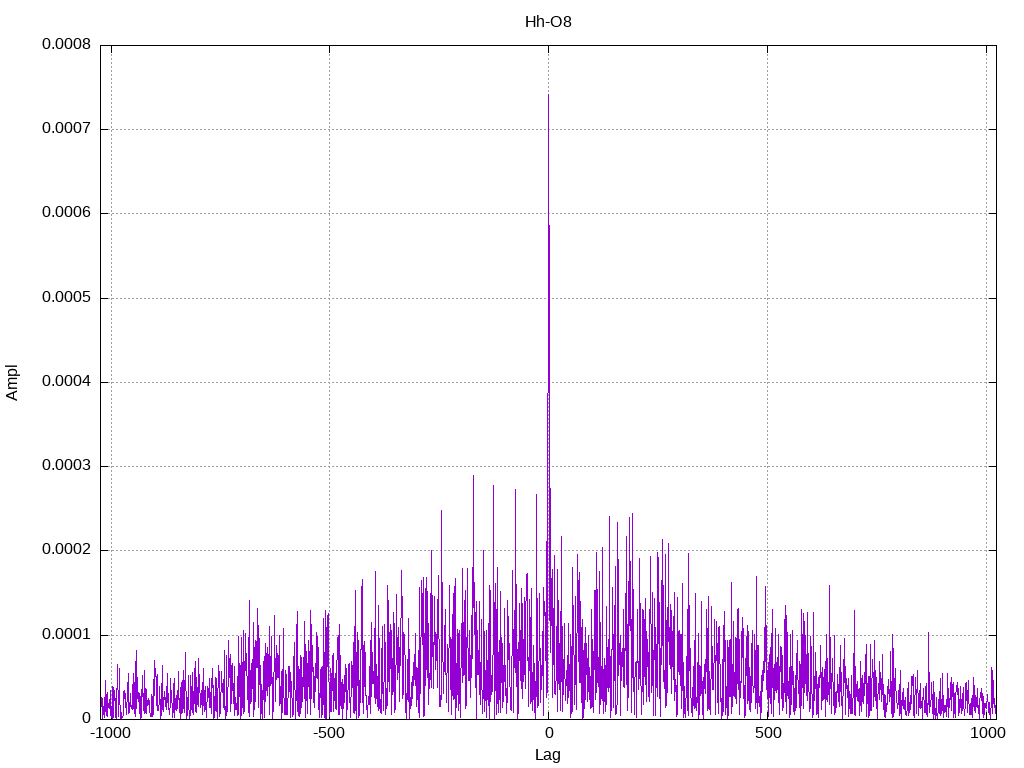
Task: Click the top of the central peak at lag 0
Action: click(548, 95)
